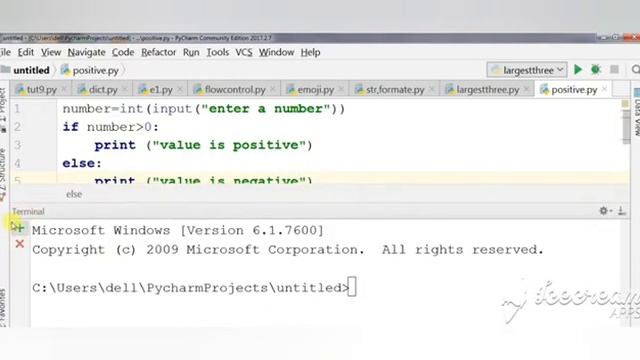Close the positive.py tab

pos(604,89)
